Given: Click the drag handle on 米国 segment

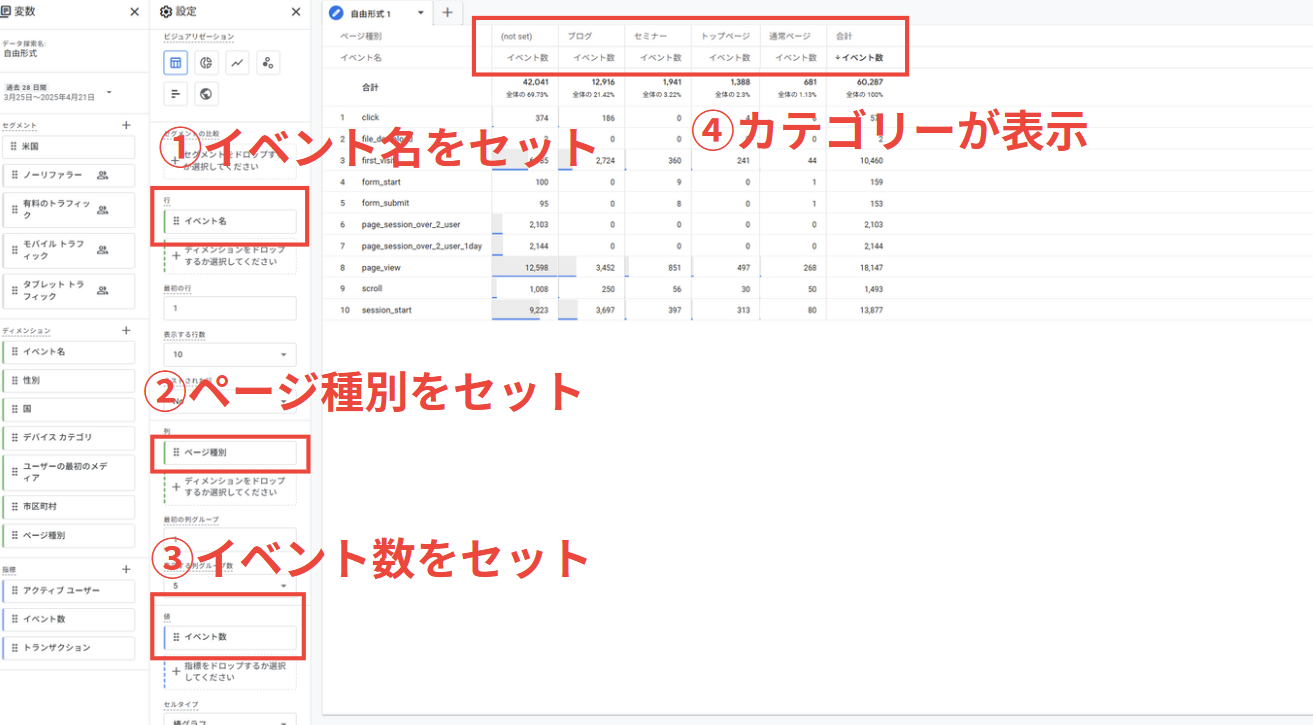Looking at the screenshot, I should tap(15, 146).
